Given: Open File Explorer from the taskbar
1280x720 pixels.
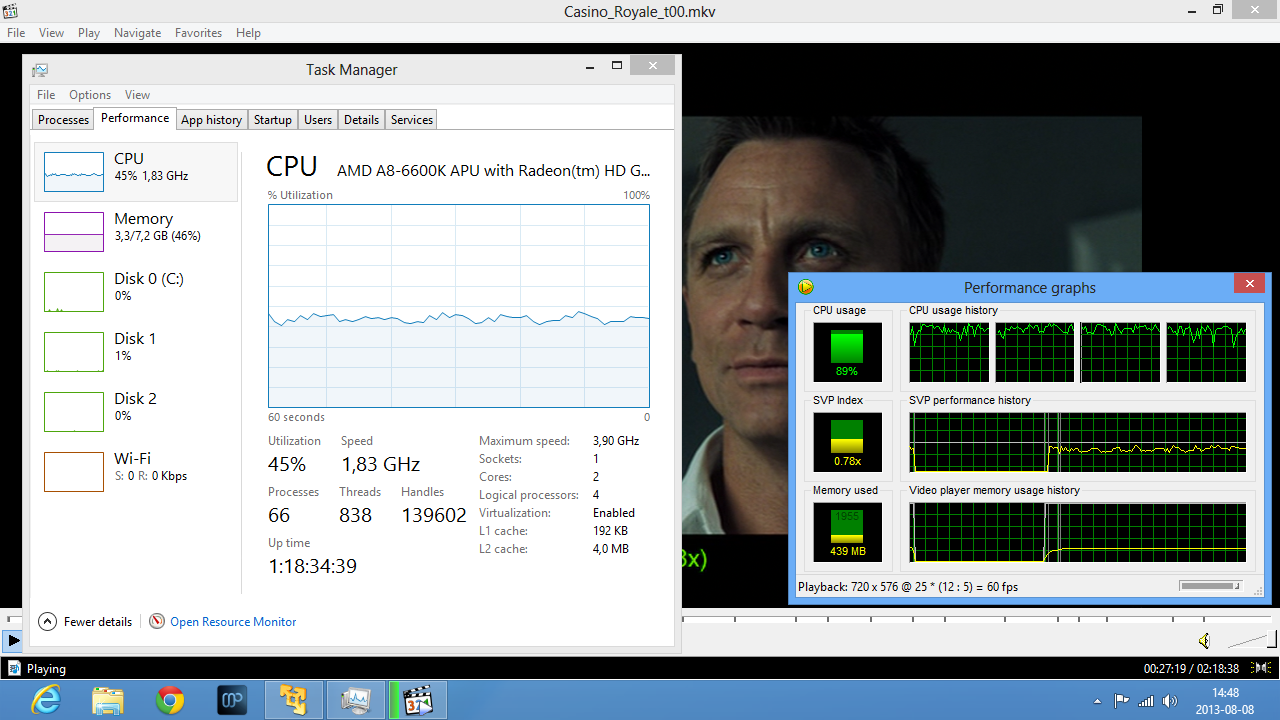Looking at the screenshot, I should coord(108,700).
